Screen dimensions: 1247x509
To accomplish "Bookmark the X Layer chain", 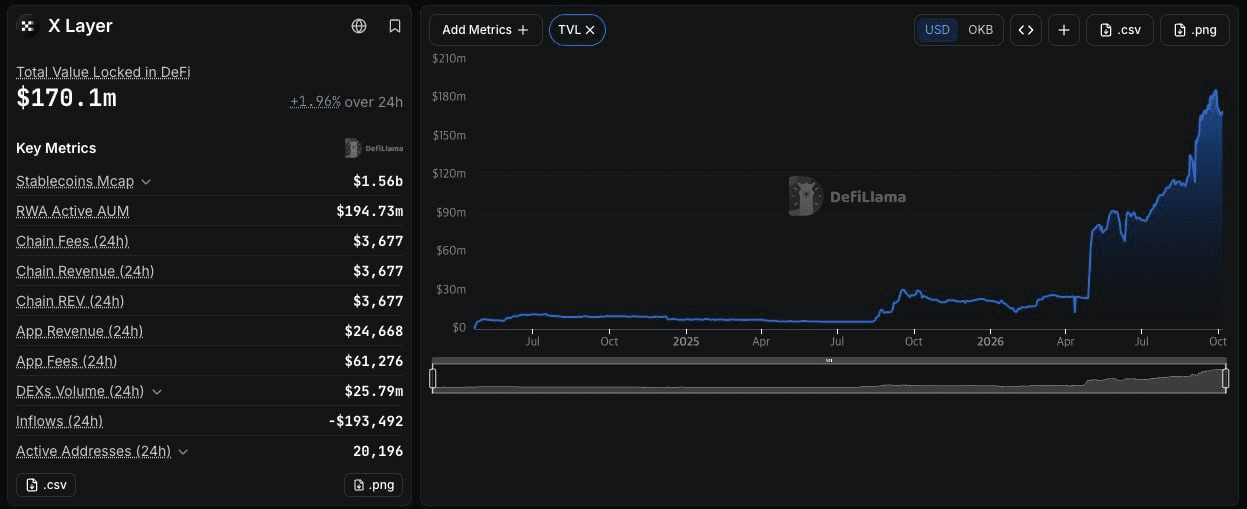I will click(x=395, y=26).
